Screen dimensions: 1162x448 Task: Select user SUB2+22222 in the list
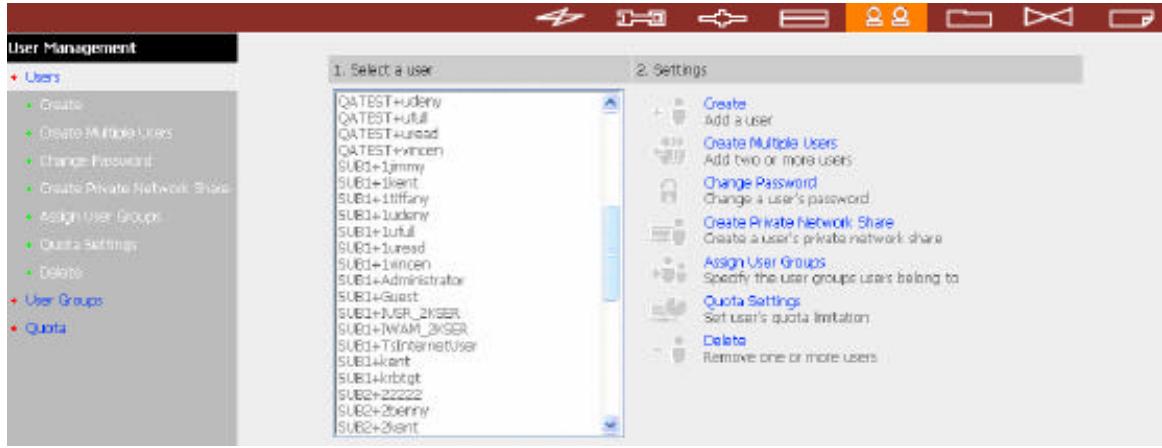point(380,395)
